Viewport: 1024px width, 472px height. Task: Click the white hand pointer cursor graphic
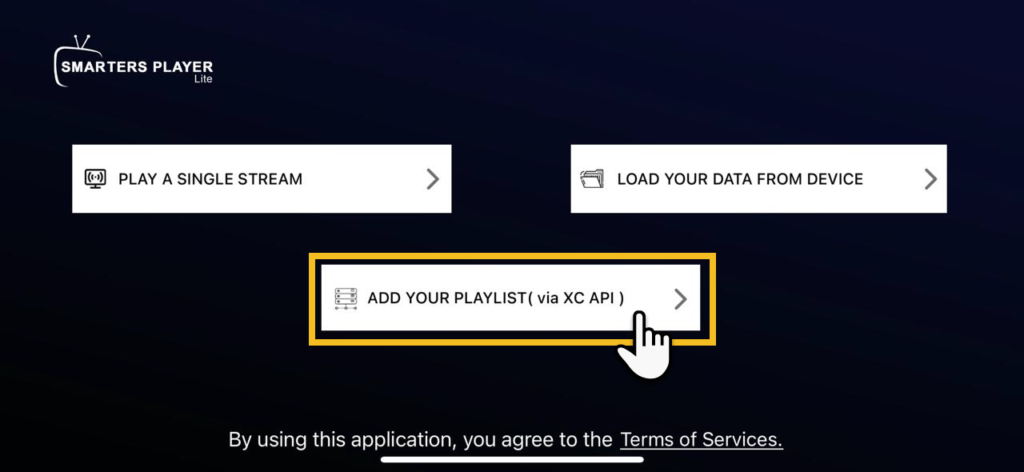(645, 344)
